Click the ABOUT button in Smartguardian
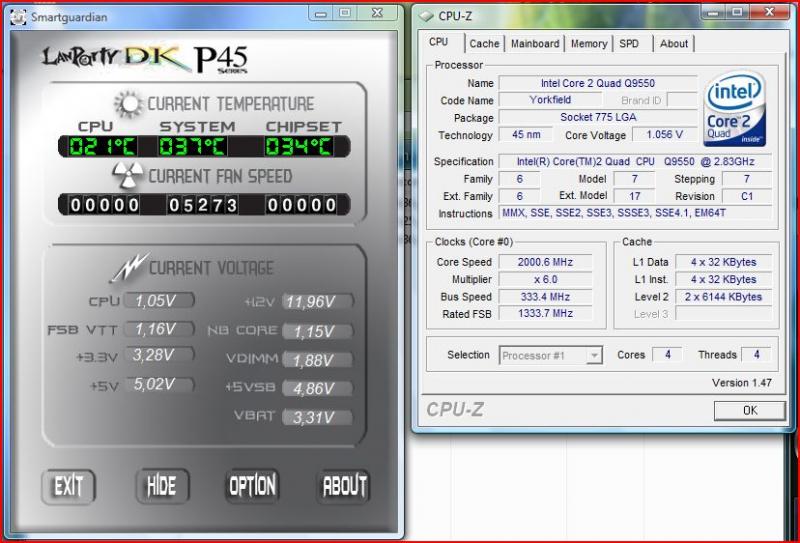800x543 pixels. tap(344, 486)
